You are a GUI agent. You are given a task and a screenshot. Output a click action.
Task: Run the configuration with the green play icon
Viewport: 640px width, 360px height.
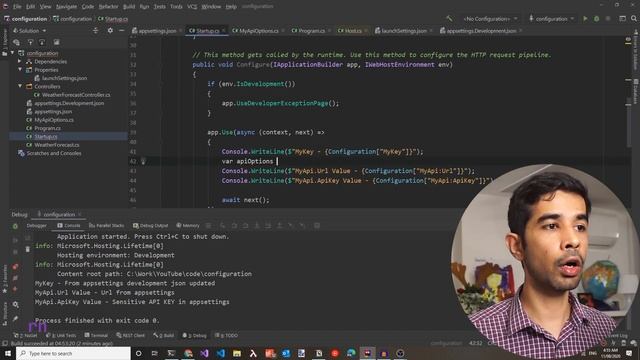pos(585,18)
